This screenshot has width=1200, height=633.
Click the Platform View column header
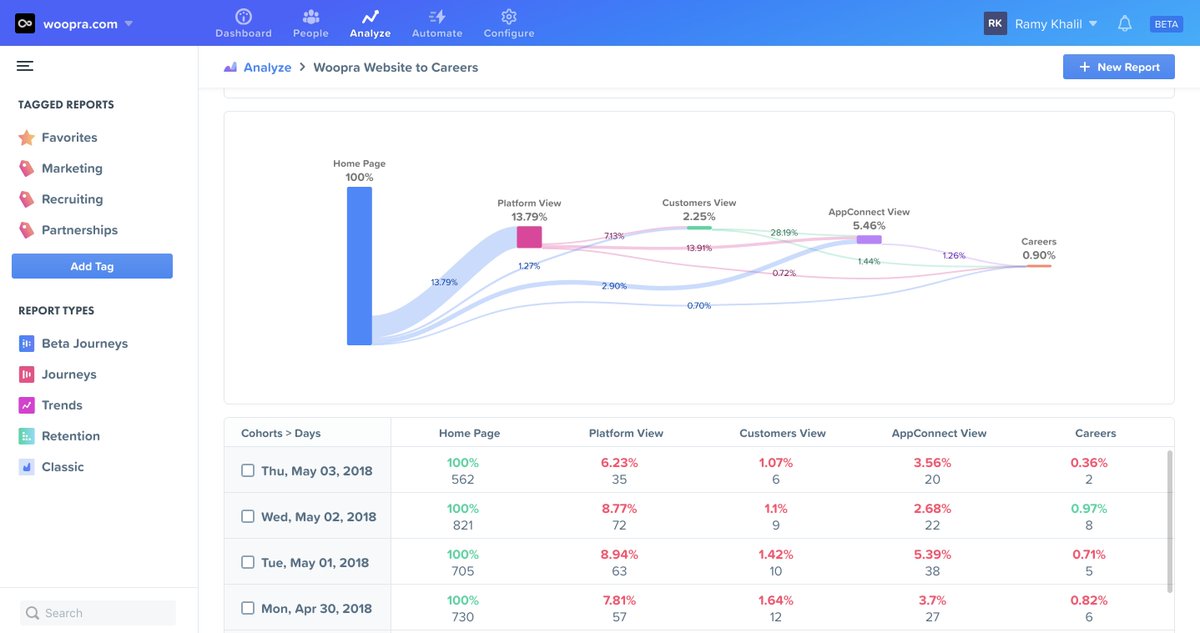click(626, 433)
